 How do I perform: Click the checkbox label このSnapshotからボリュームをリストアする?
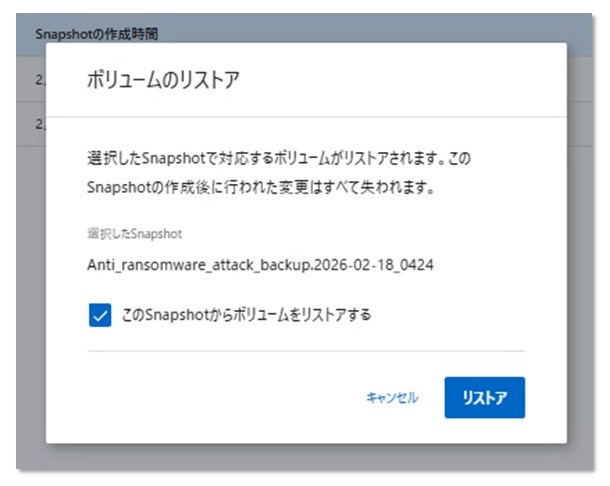click(247, 316)
